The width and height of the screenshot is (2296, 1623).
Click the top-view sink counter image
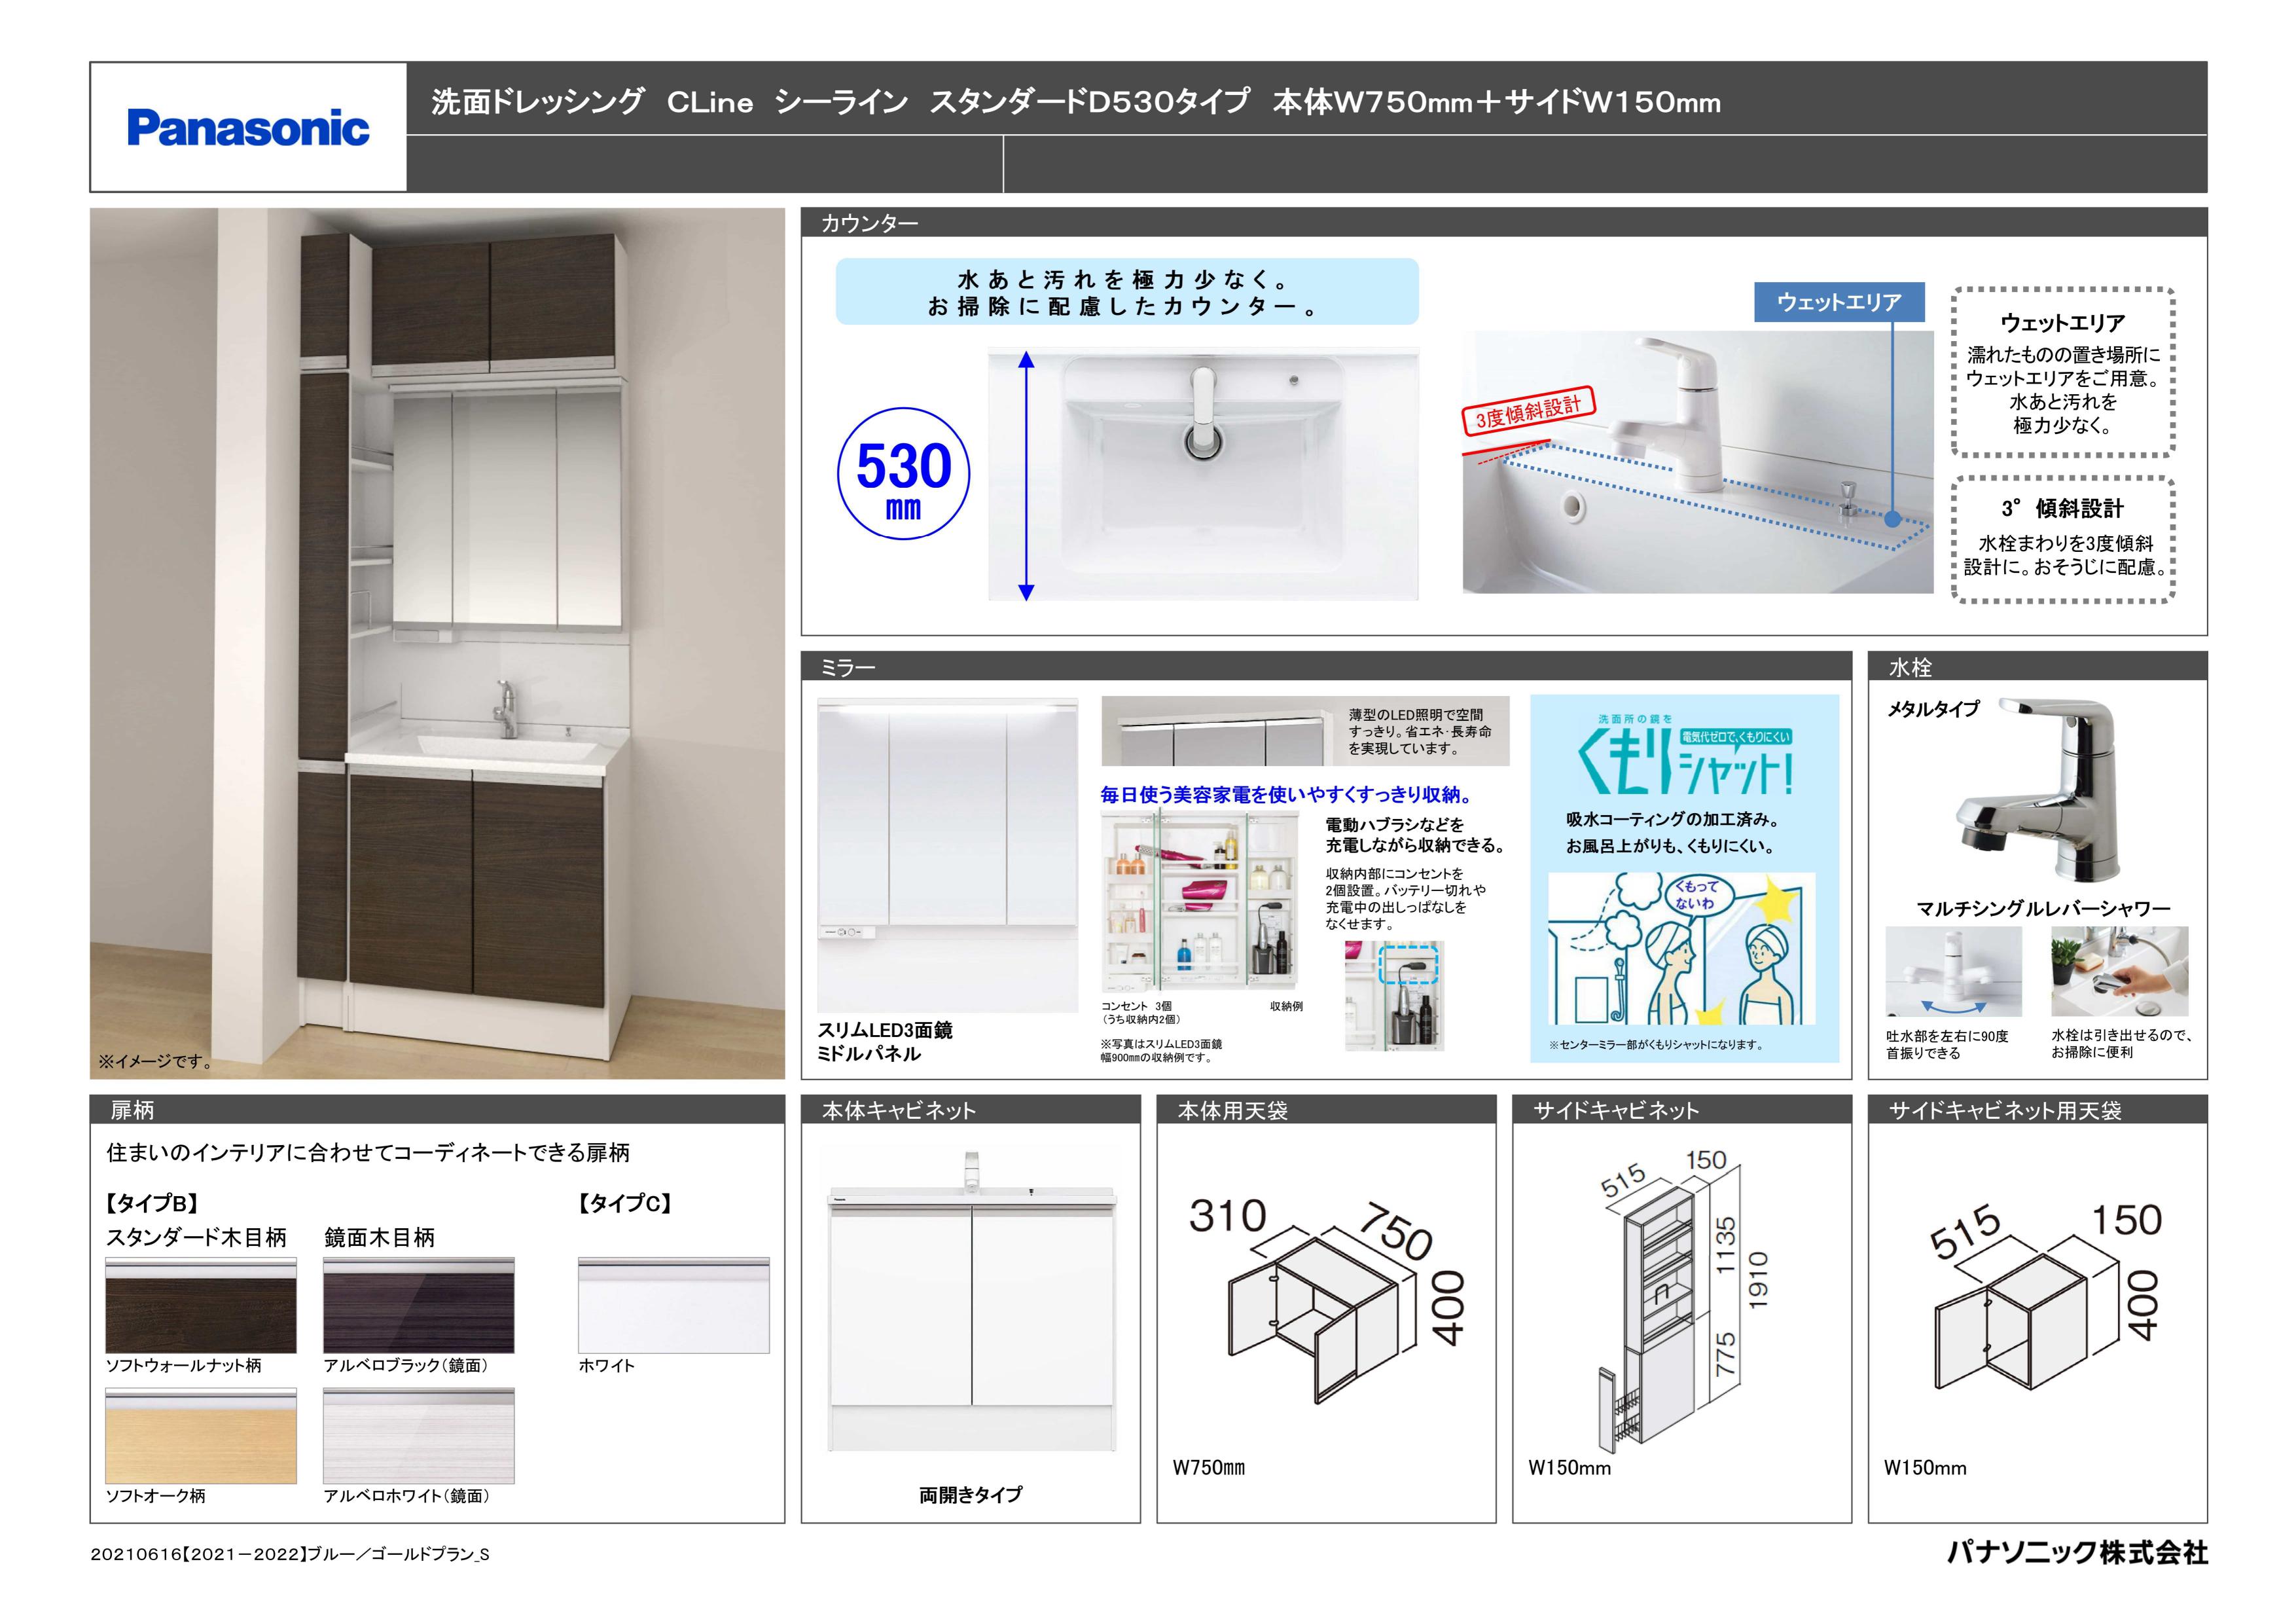tap(1203, 474)
